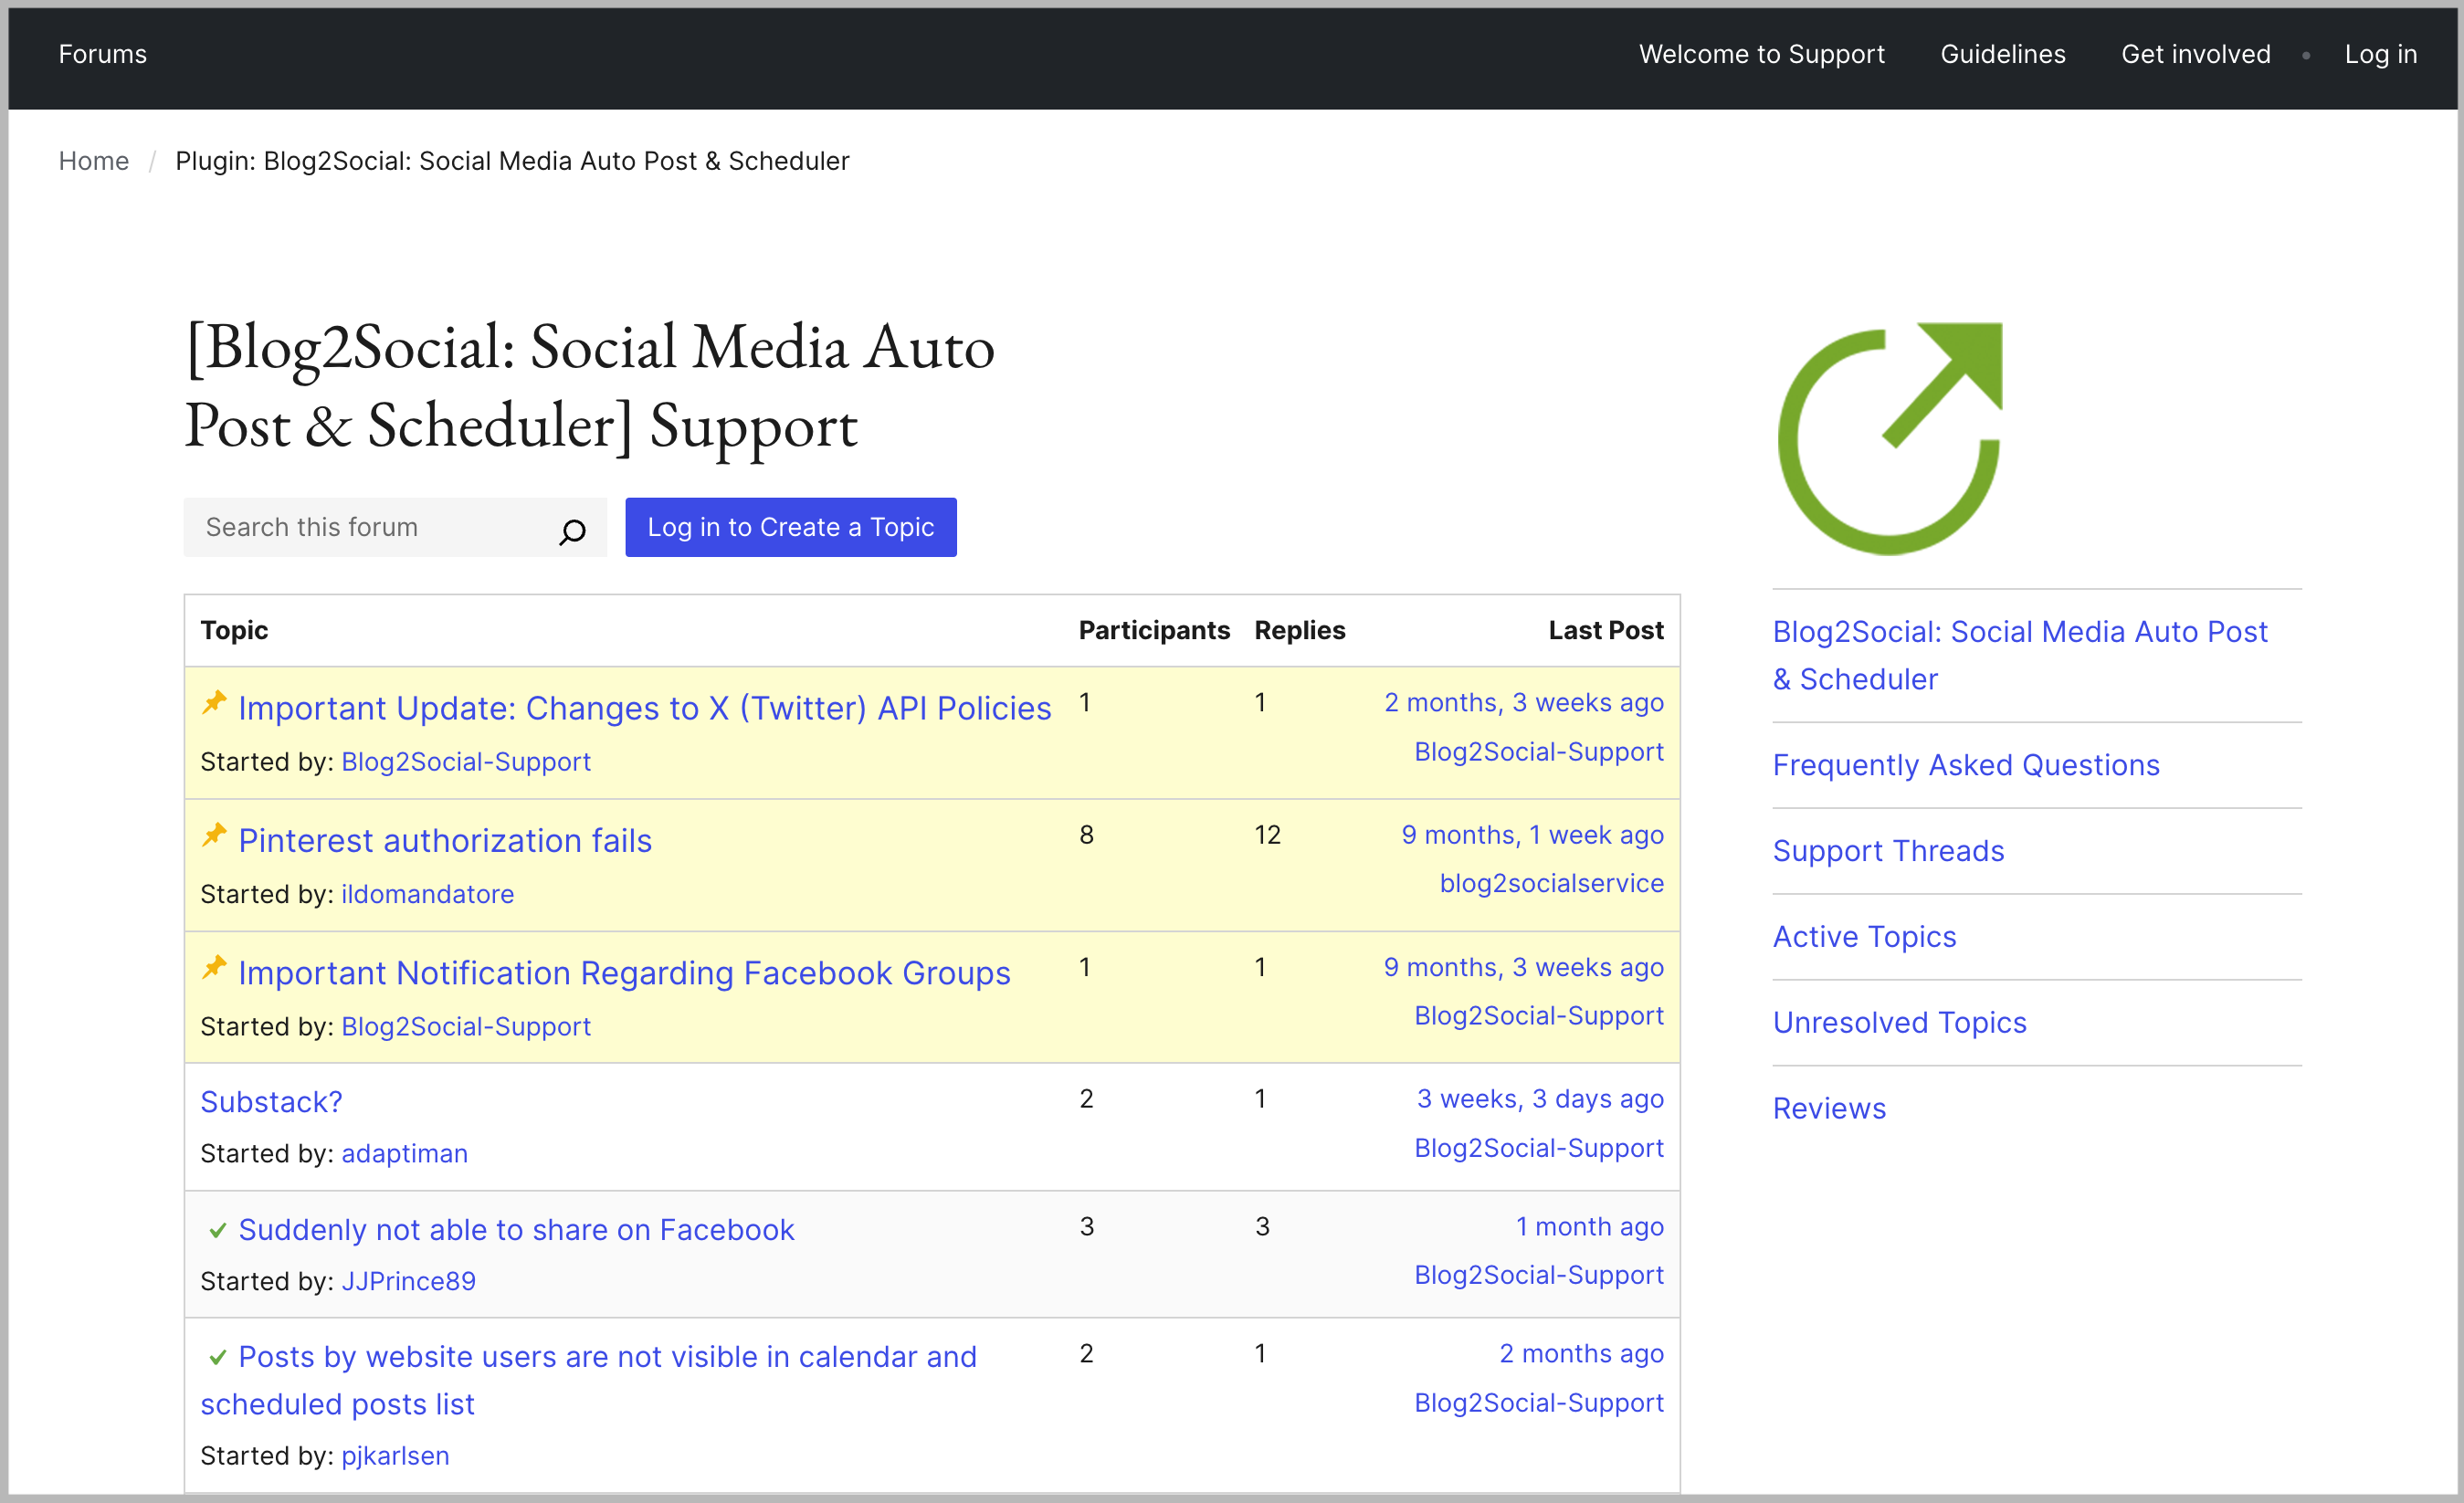Open pjkarlsen user profile
The width and height of the screenshot is (2464, 1503).
coord(395,1456)
